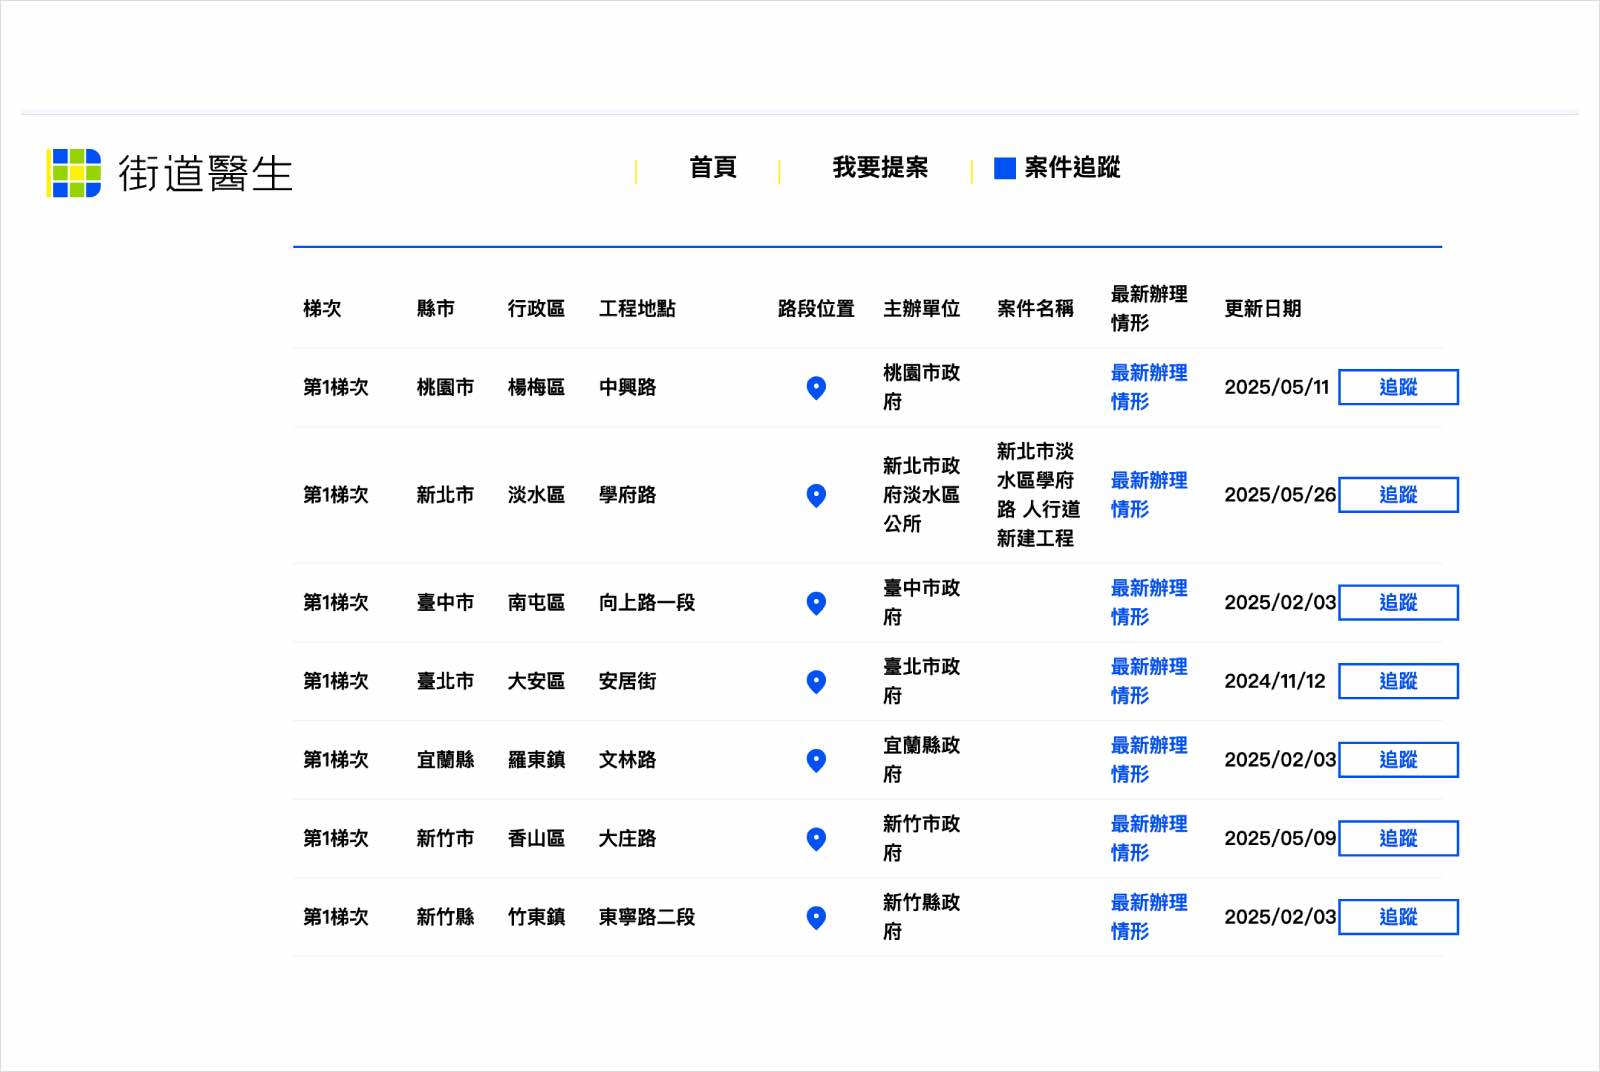Click the 大安區 cell
This screenshot has height=1072, width=1600.
[x=536, y=681]
